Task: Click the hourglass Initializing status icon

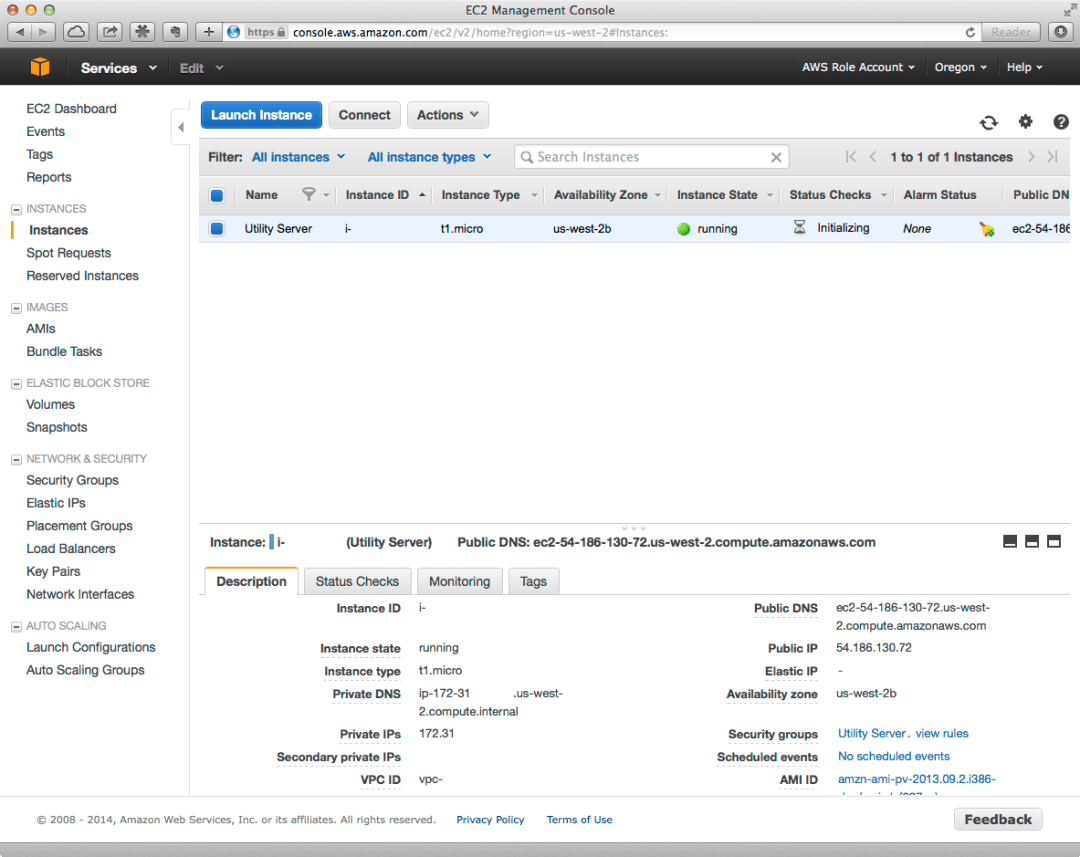Action: (x=799, y=227)
